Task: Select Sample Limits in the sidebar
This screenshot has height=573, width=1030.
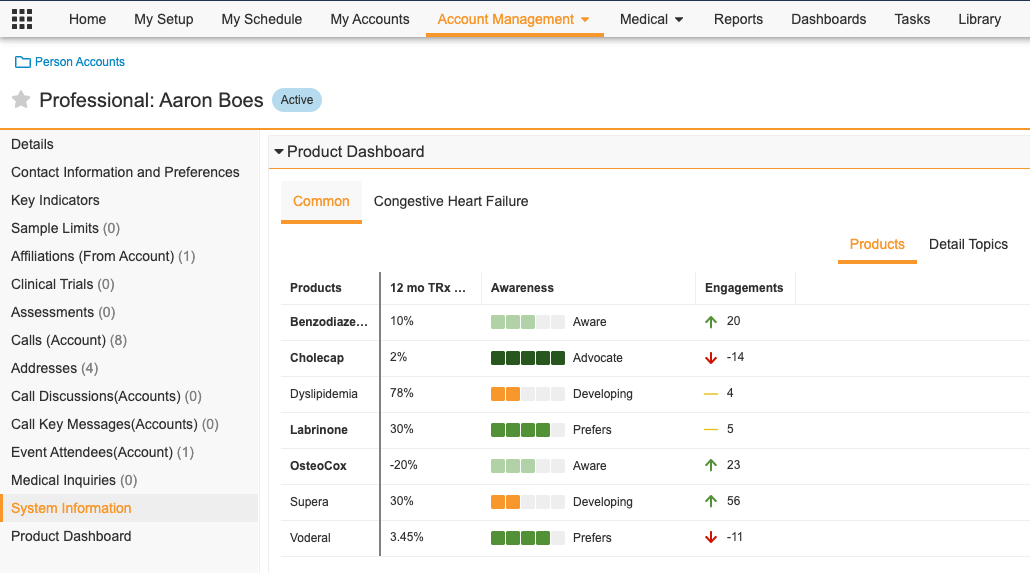Action: [55, 228]
